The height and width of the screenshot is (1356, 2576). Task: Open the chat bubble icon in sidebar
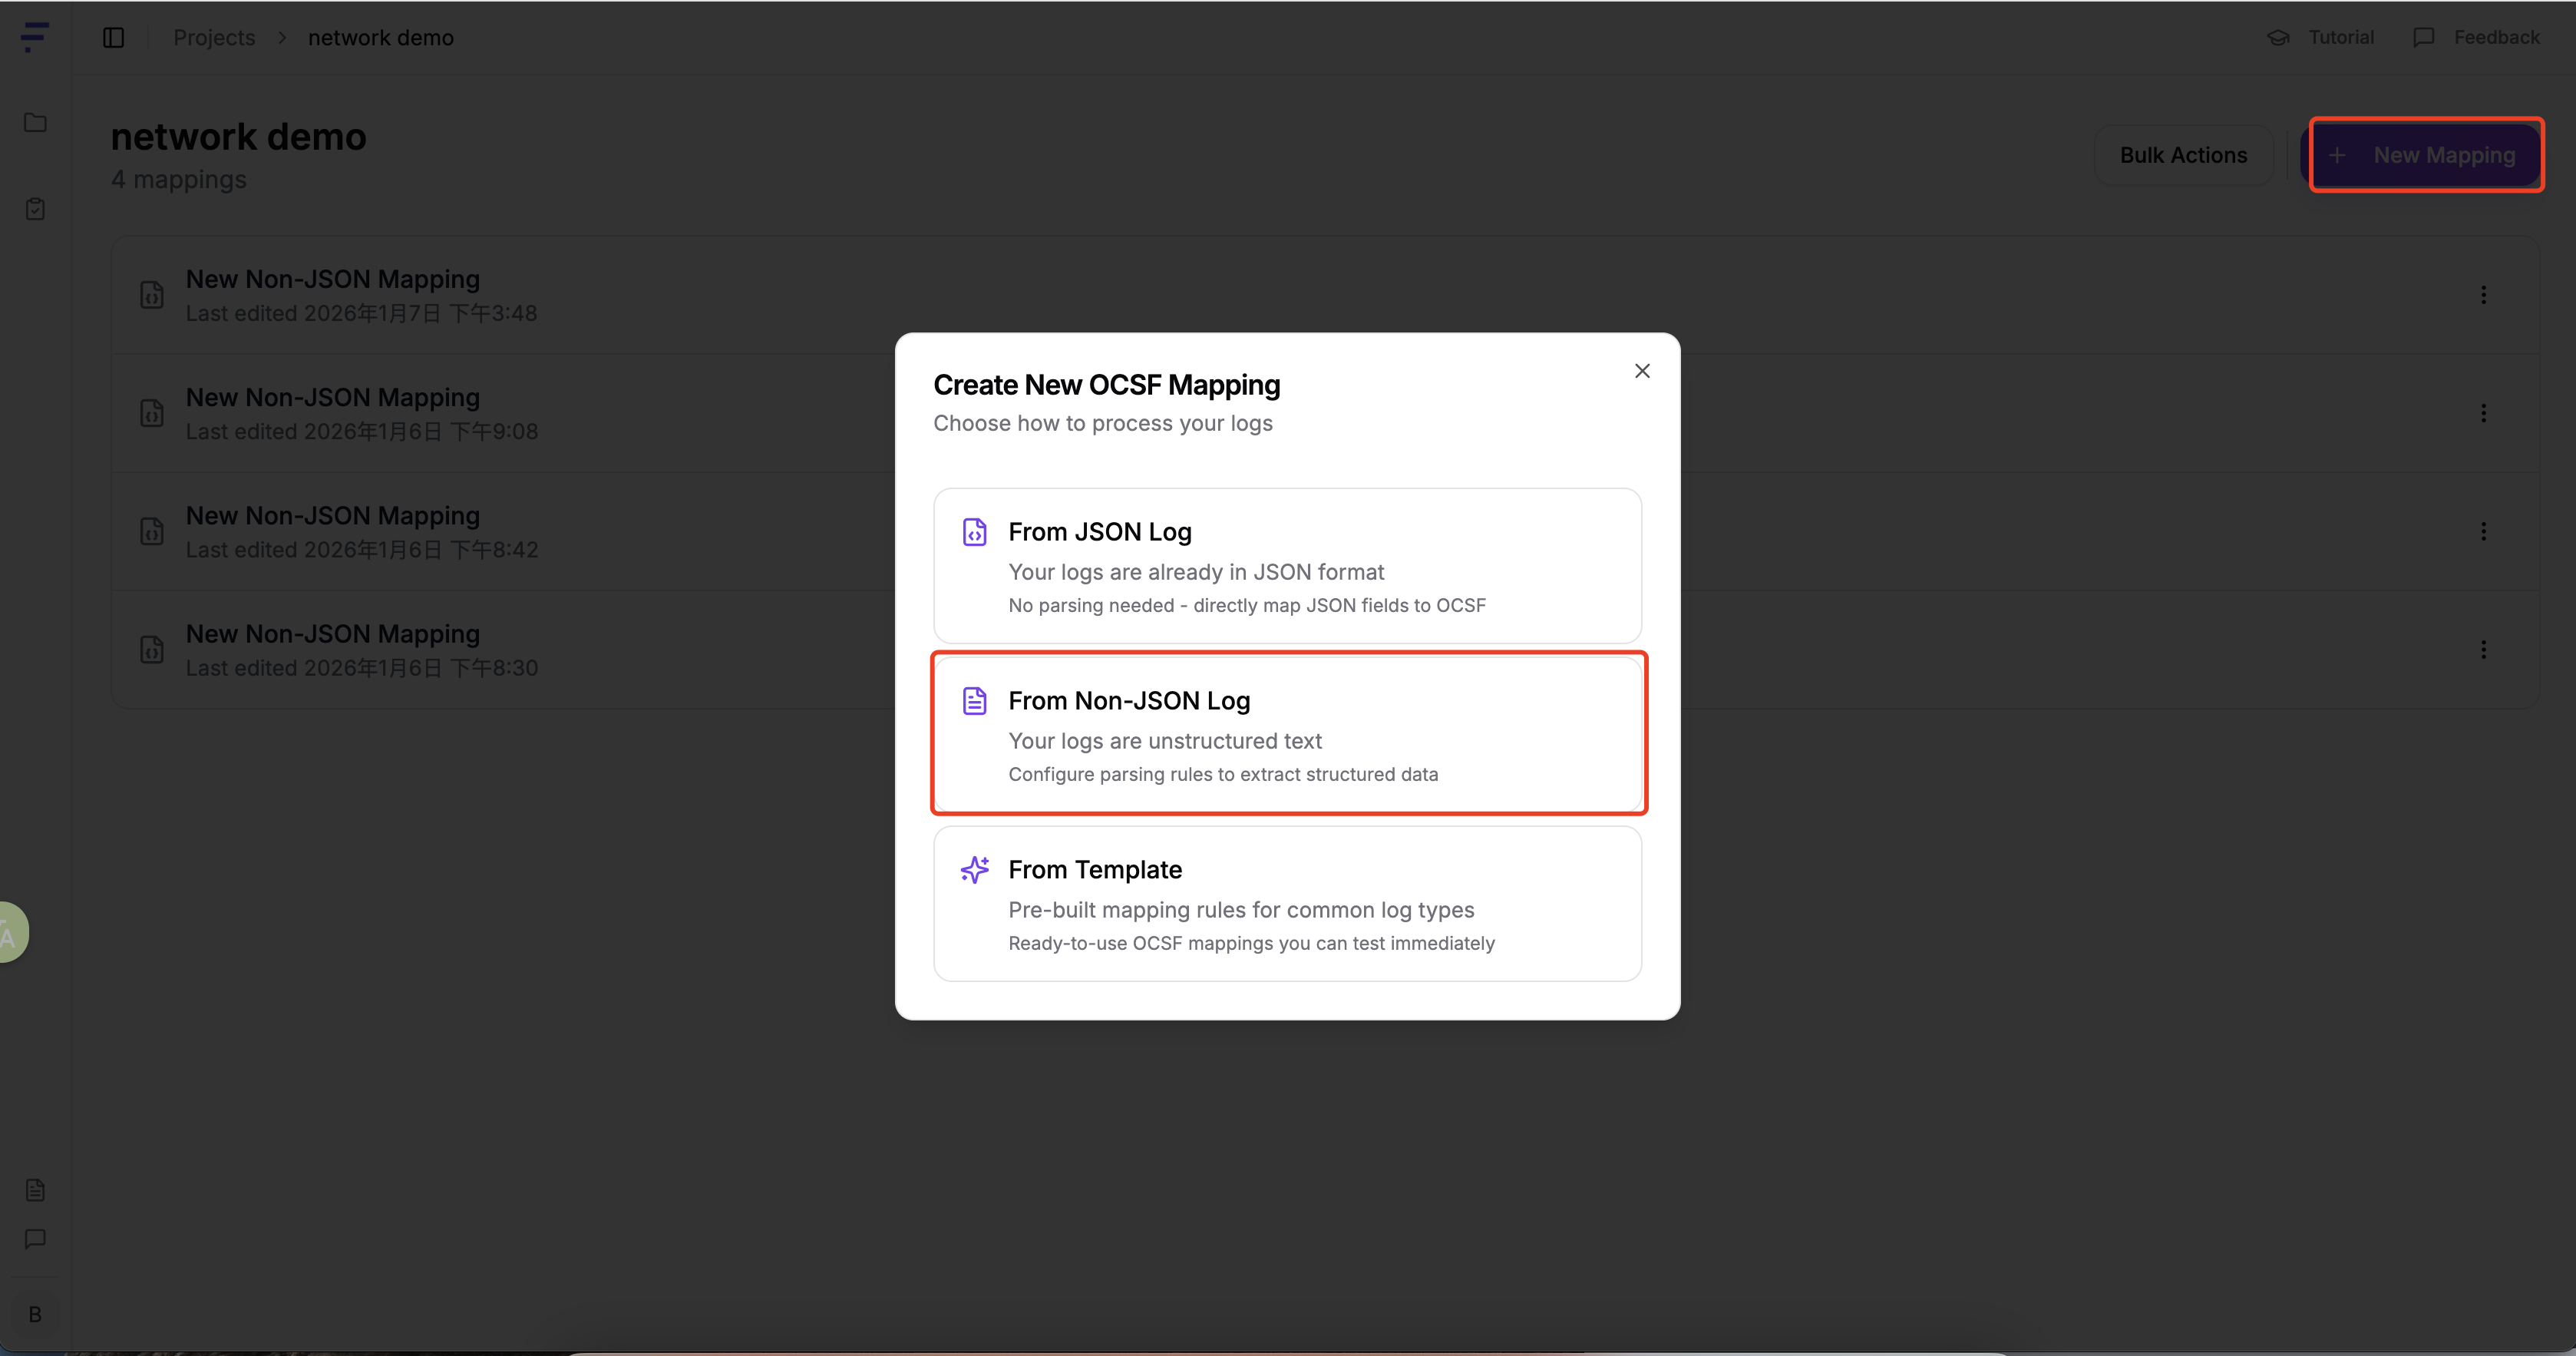(35, 1239)
